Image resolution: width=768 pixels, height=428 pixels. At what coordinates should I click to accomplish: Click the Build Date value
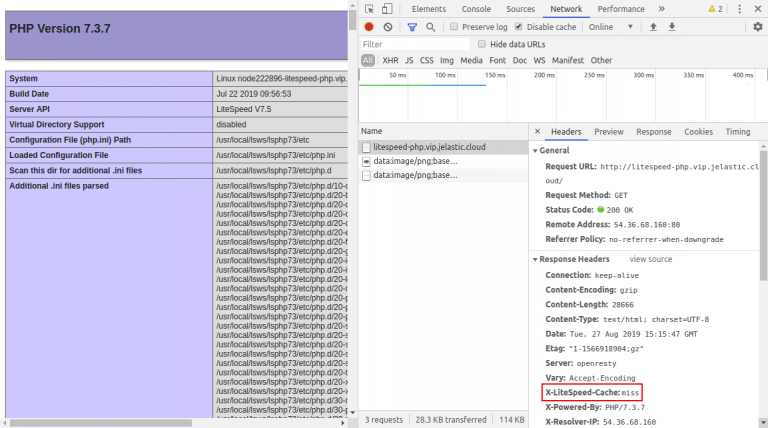click(254, 94)
